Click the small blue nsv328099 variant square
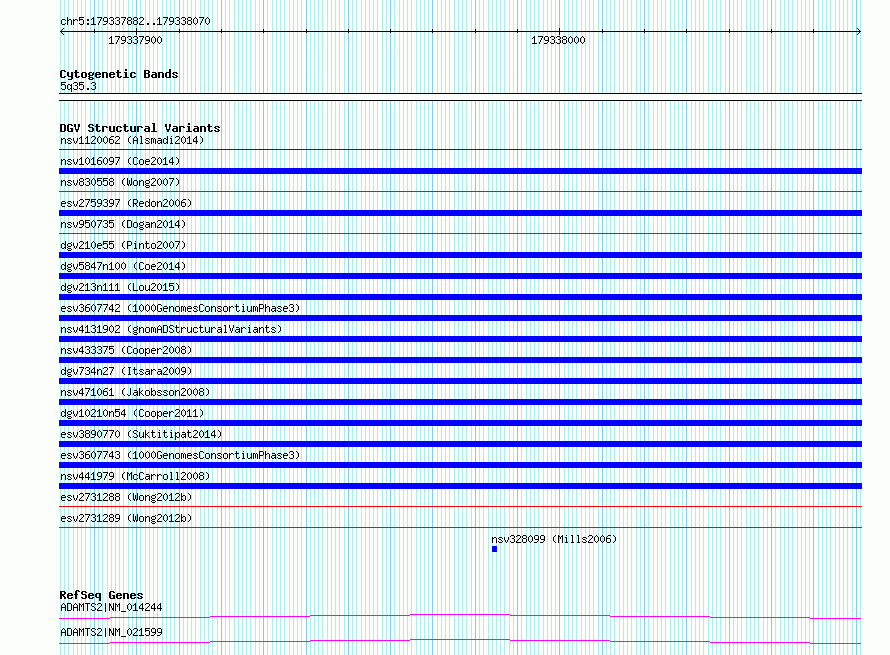890x655 pixels. click(x=494, y=549)
